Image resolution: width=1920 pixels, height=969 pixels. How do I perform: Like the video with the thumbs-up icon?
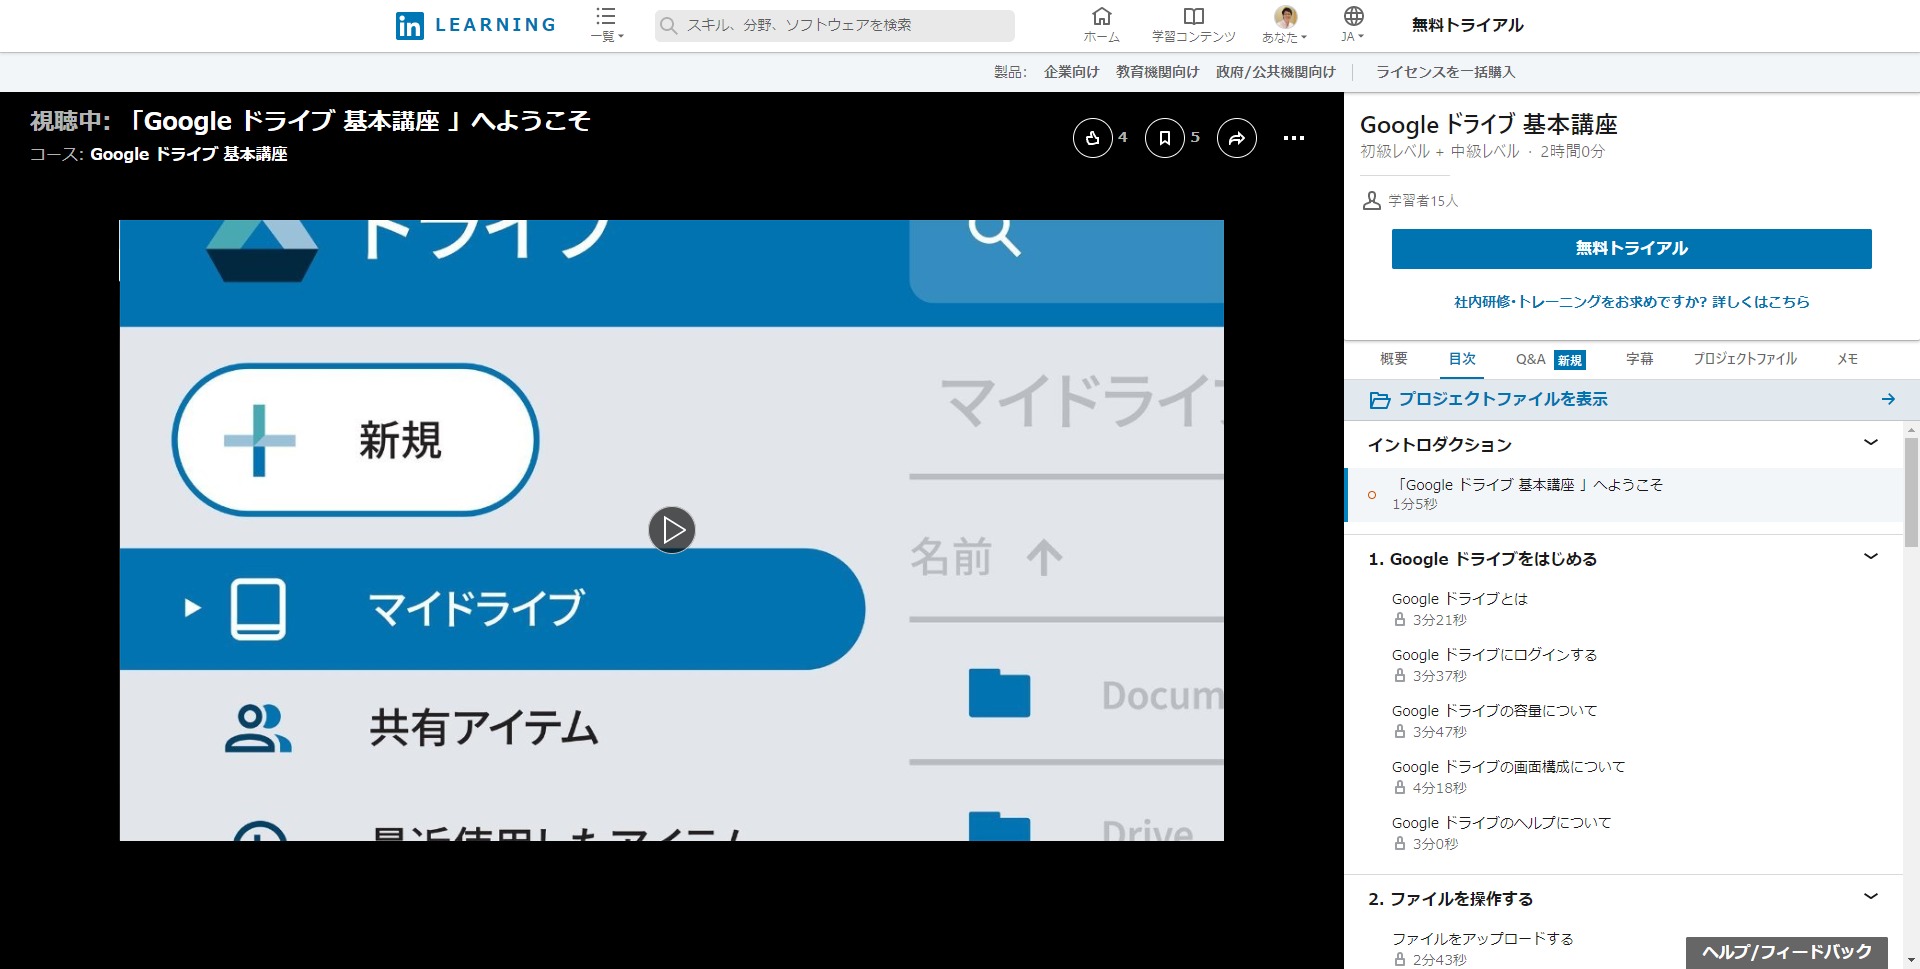[x=1092, y=138]
